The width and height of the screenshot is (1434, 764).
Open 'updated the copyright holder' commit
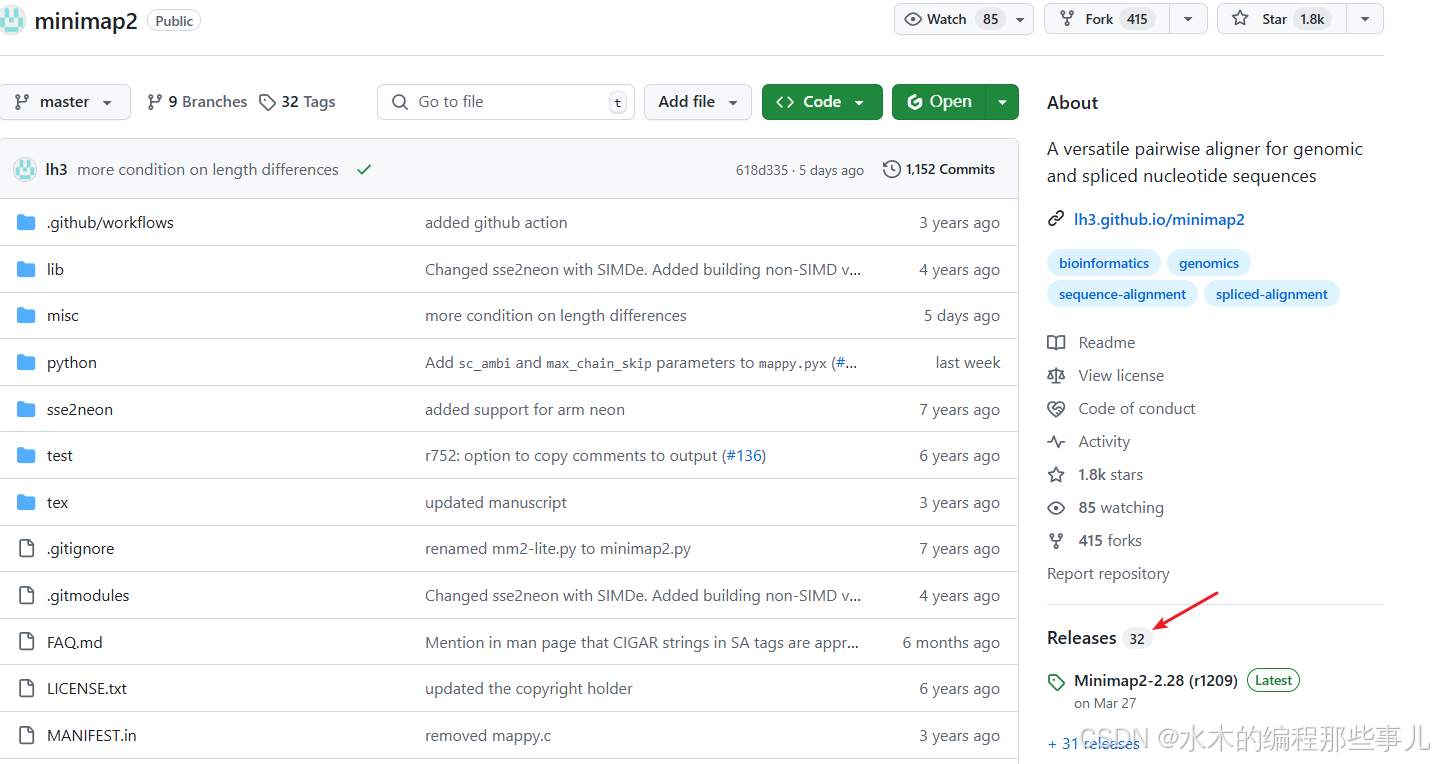529,689
